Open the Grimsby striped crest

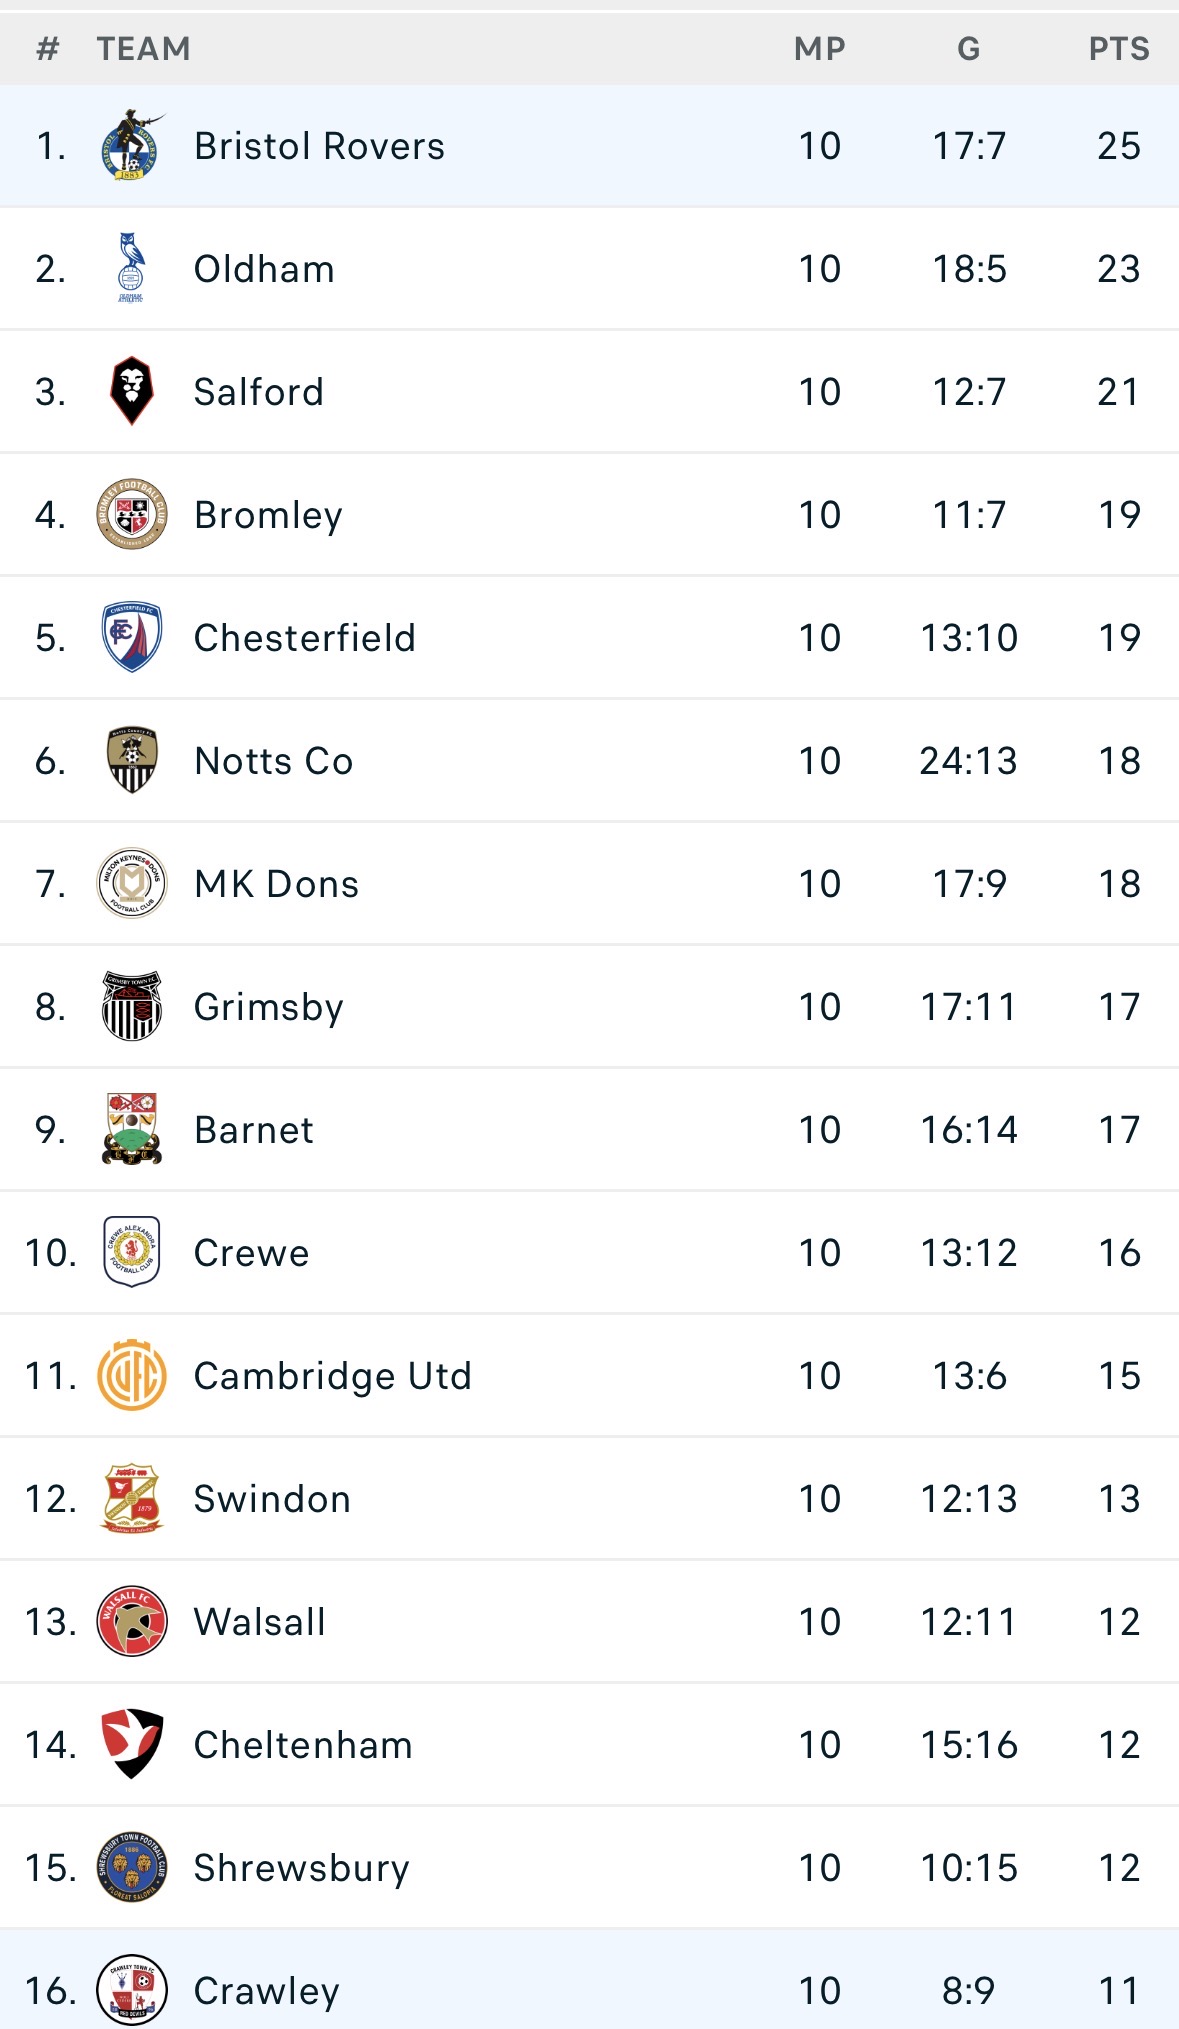pos(132,1006)
